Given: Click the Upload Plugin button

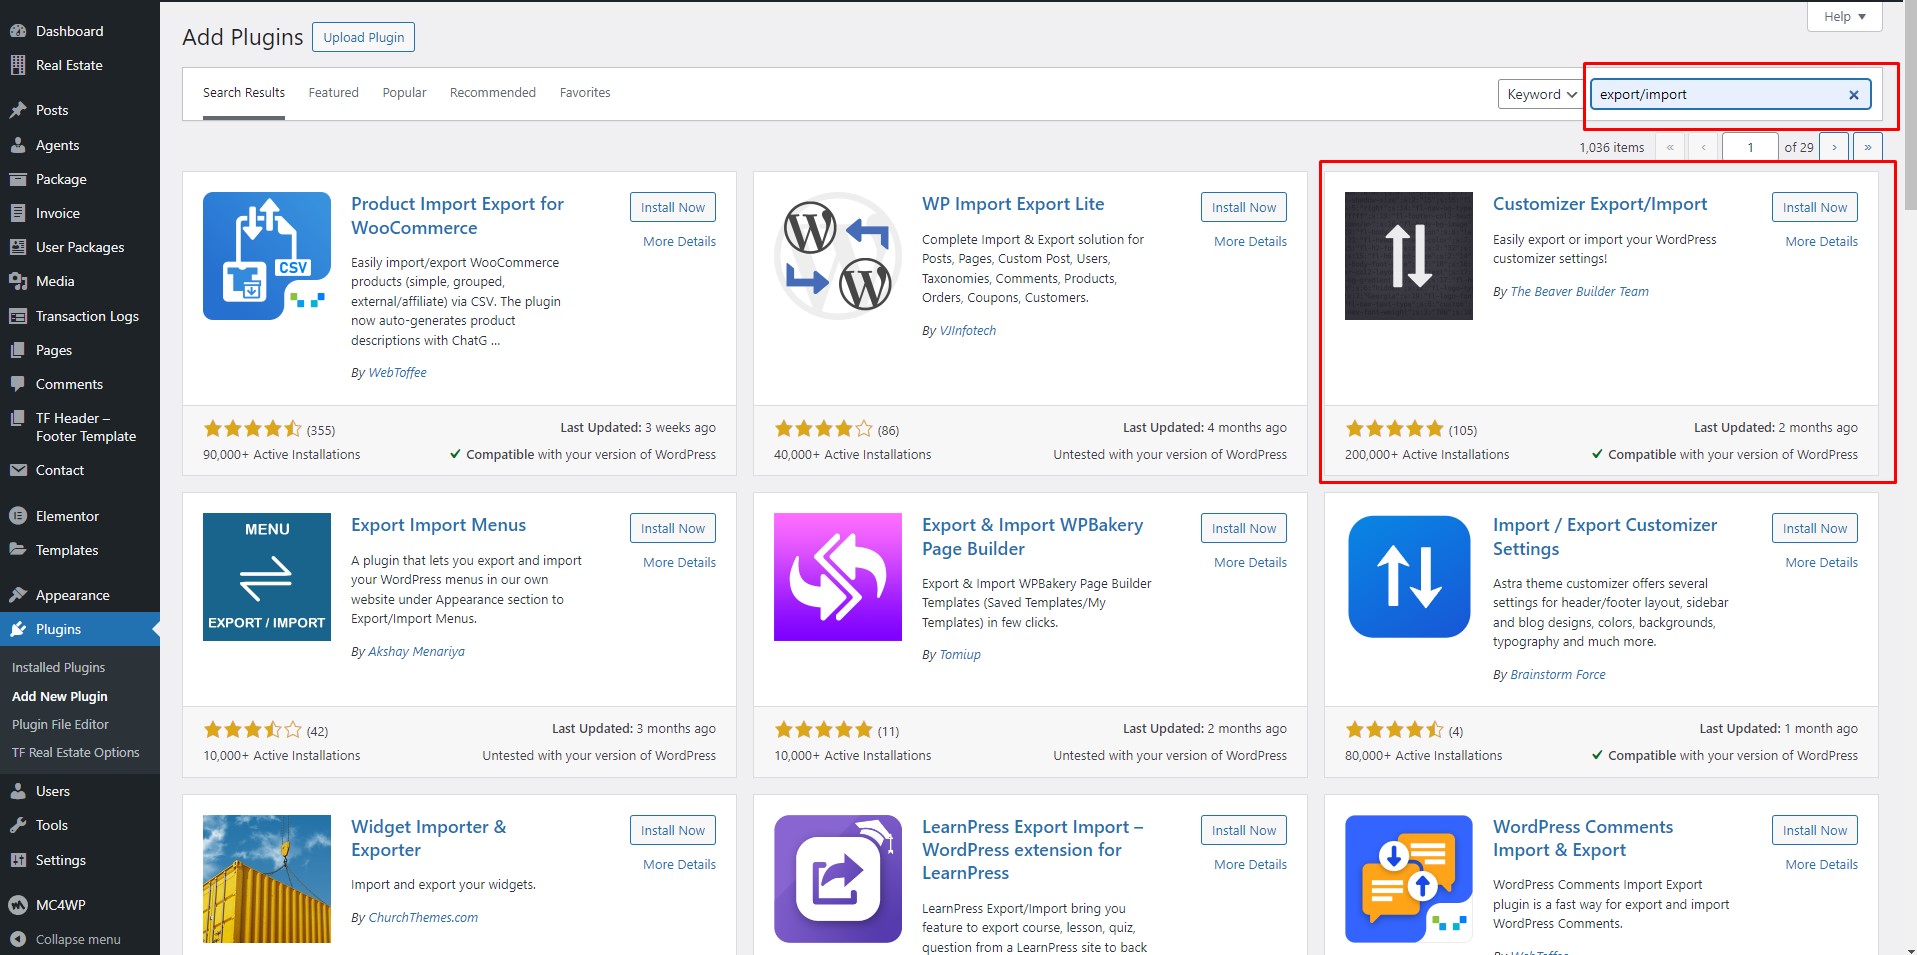Looking at the screenshot, I should click(x=363, y=37).
